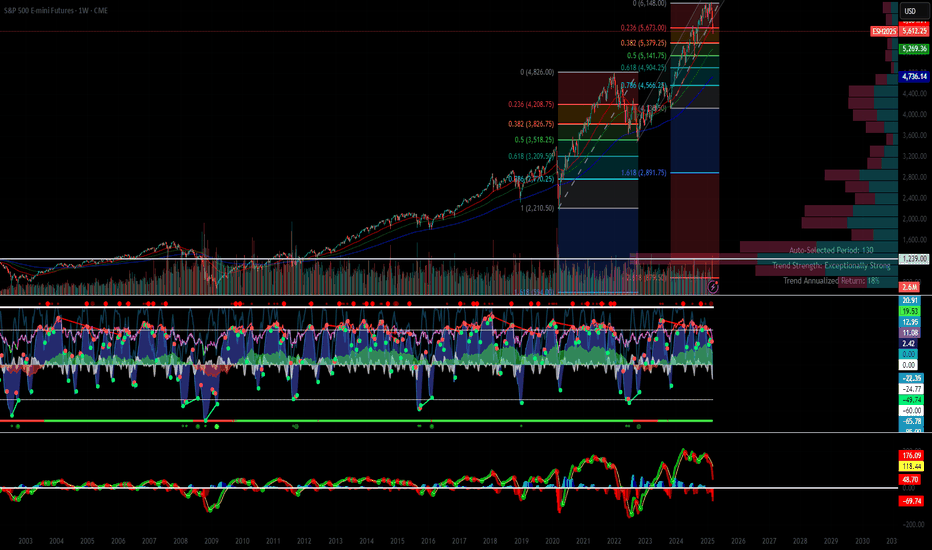Image resolution: width=932 pixels, height=550 pixels.
Task: Click the 2009 label on time axis
Action: [x=211, y=541]
